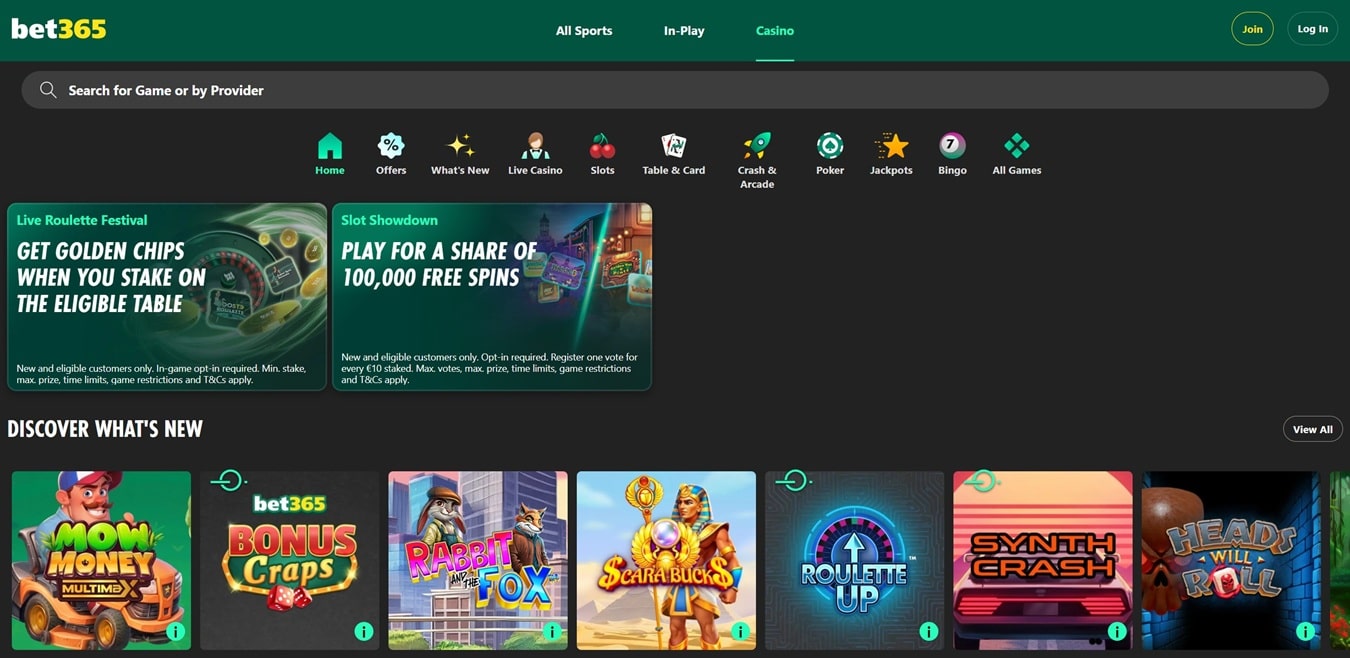This screenshot has height=658, width=1350.
Task: Click the Log In button
Action: tap(1313, 29)
